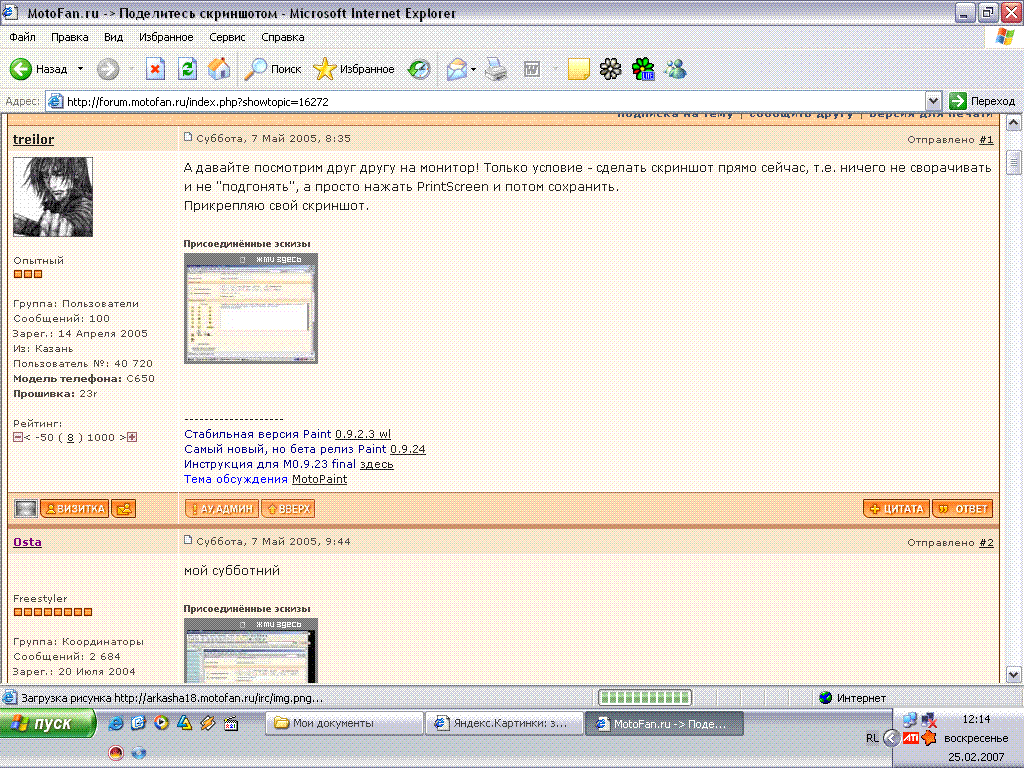Screen dimensions: 1024x768
Task: Open the Messenger people icon
Action: [x=675, y=69]
